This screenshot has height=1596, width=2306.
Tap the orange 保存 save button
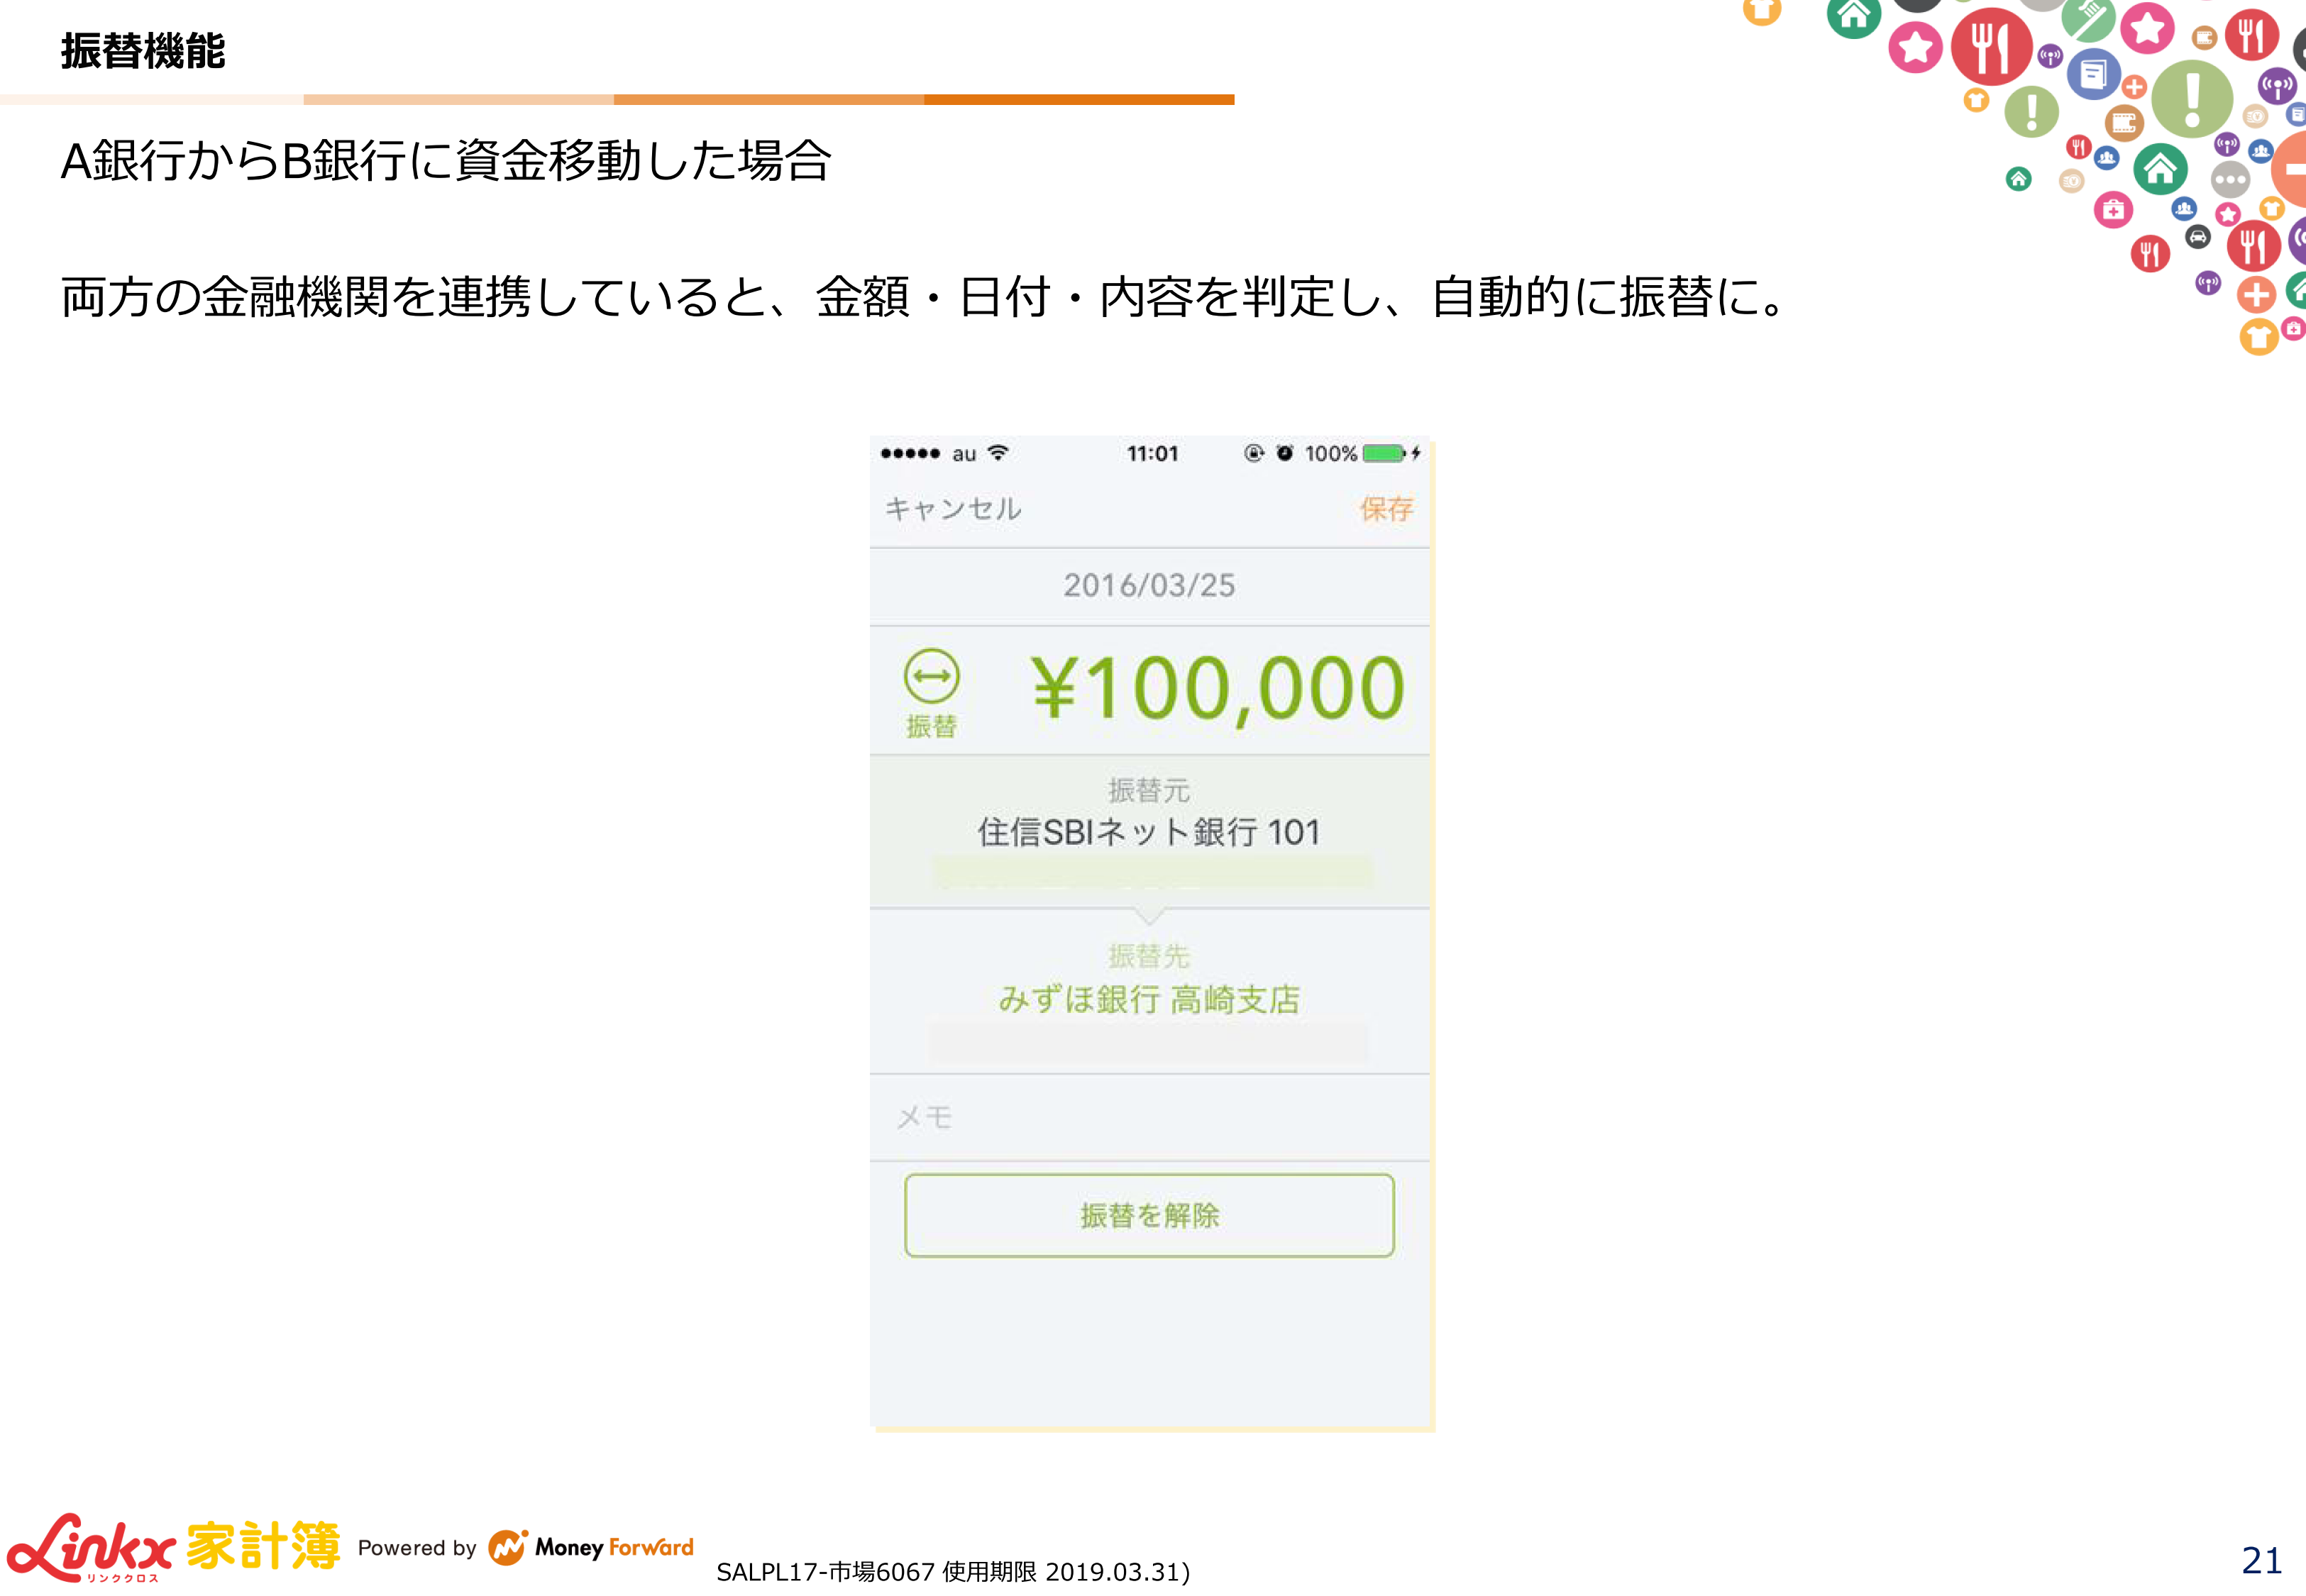[x=1386, y=509]
